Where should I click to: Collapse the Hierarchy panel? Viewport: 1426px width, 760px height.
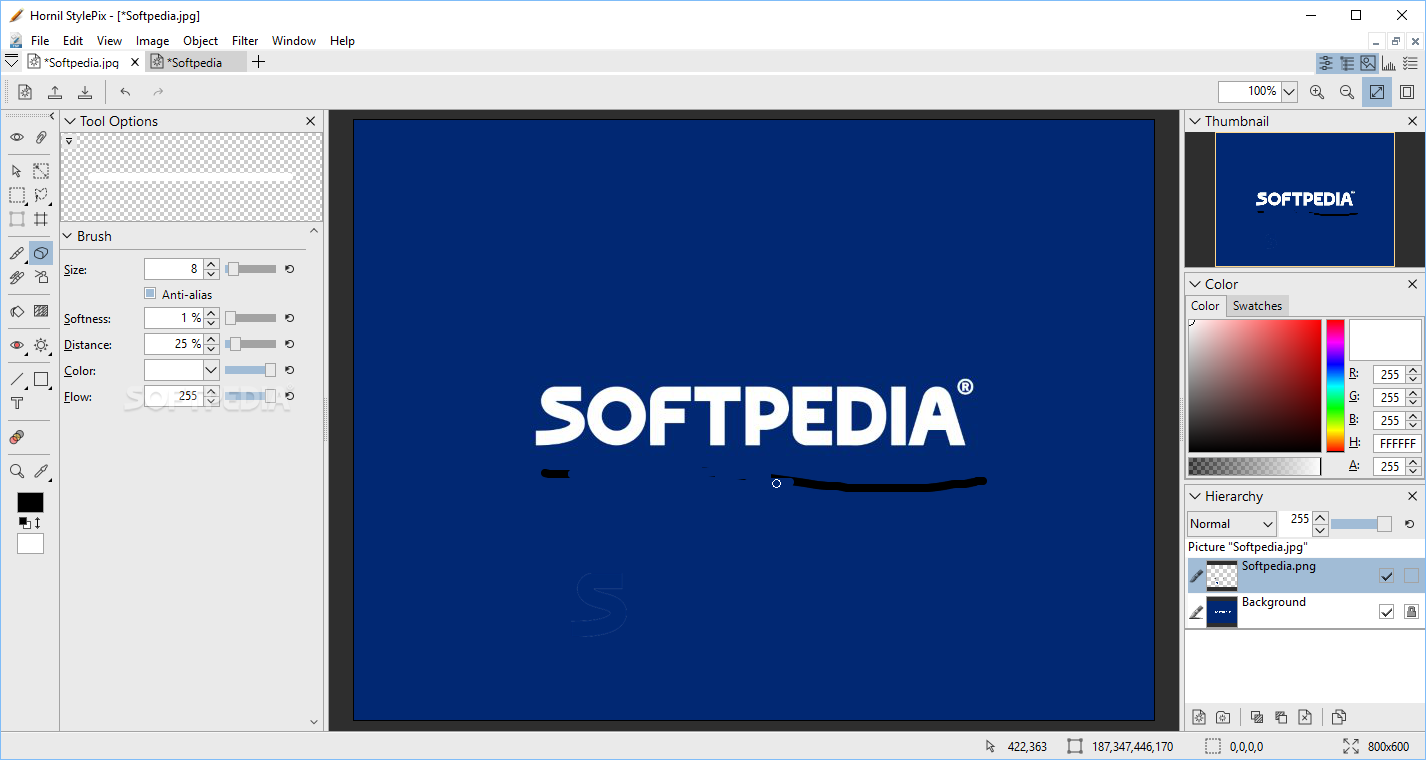(1195, 496)
